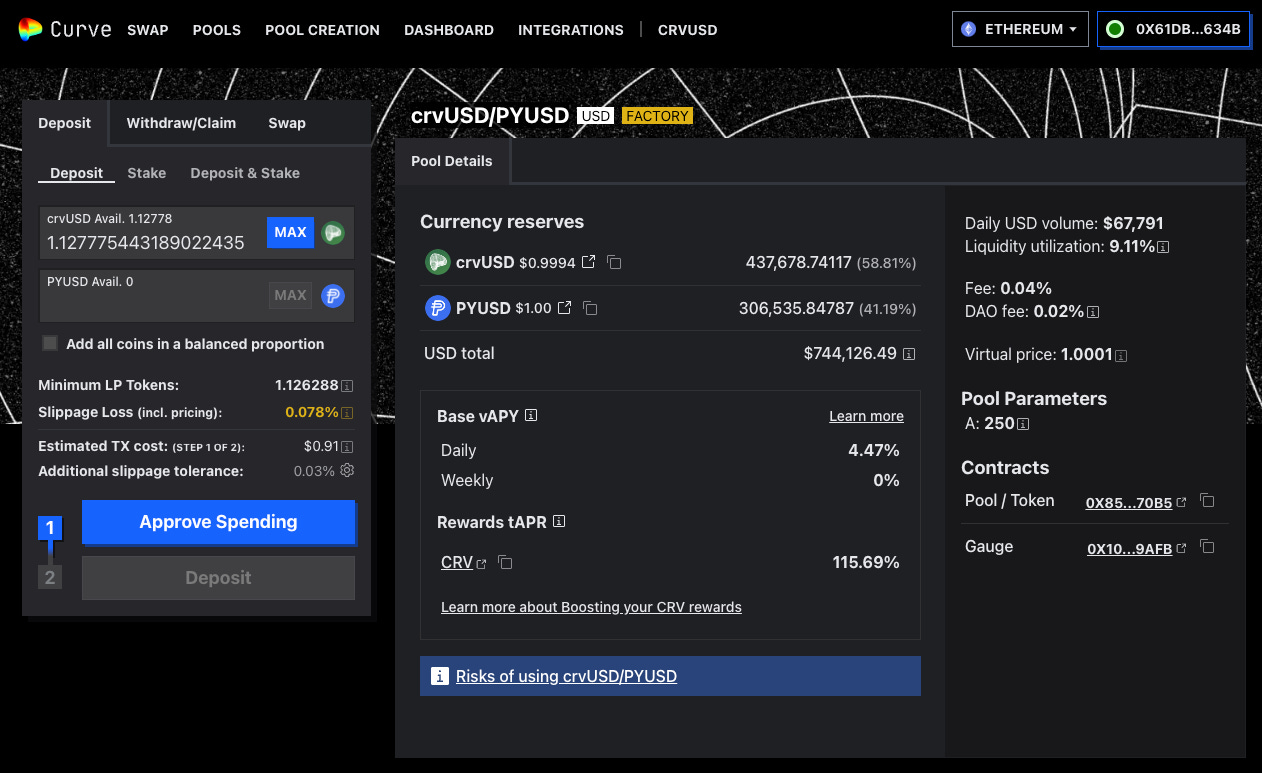Switch to the Swap tab in panel
The image size is (1262, 773).
287,123
